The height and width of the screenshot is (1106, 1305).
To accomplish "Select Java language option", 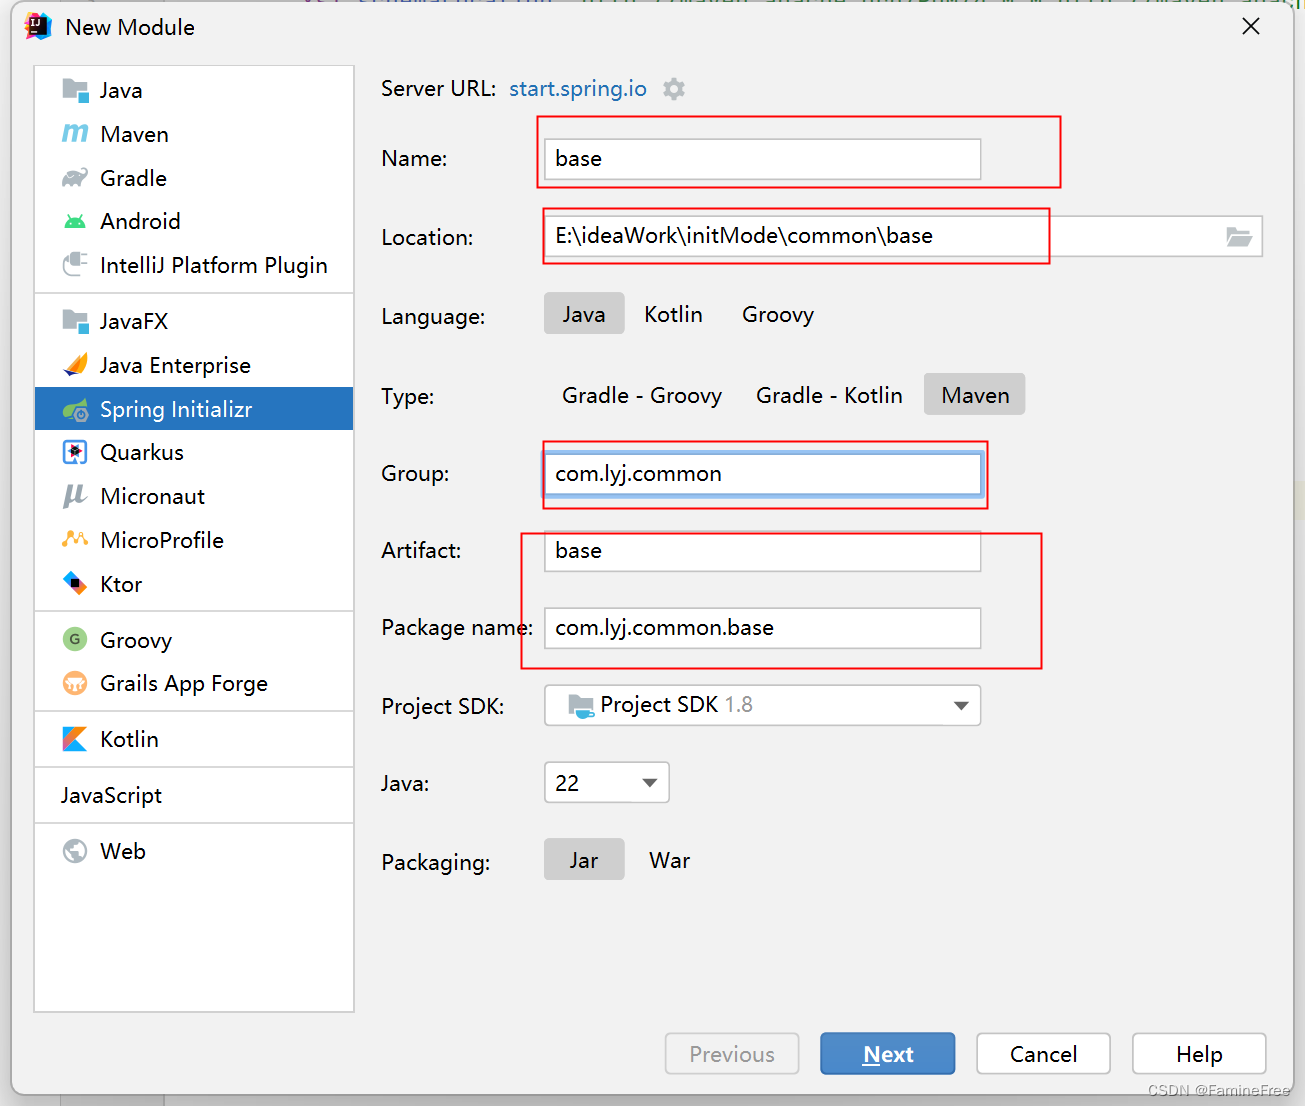I will 584,314.
